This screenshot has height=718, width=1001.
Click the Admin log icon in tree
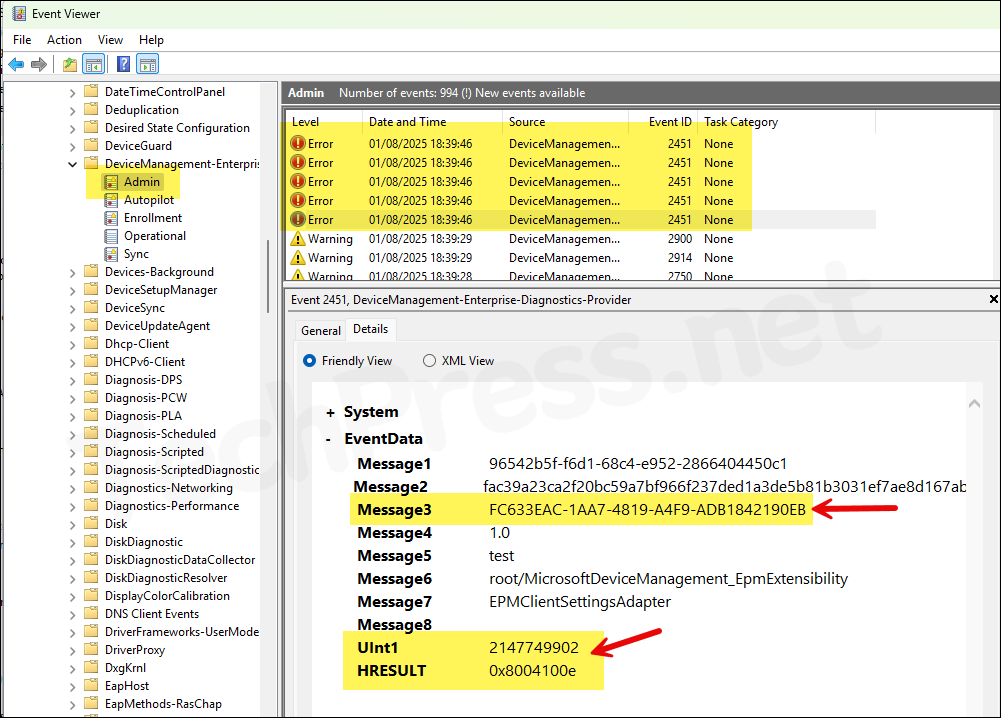(111, 182)
